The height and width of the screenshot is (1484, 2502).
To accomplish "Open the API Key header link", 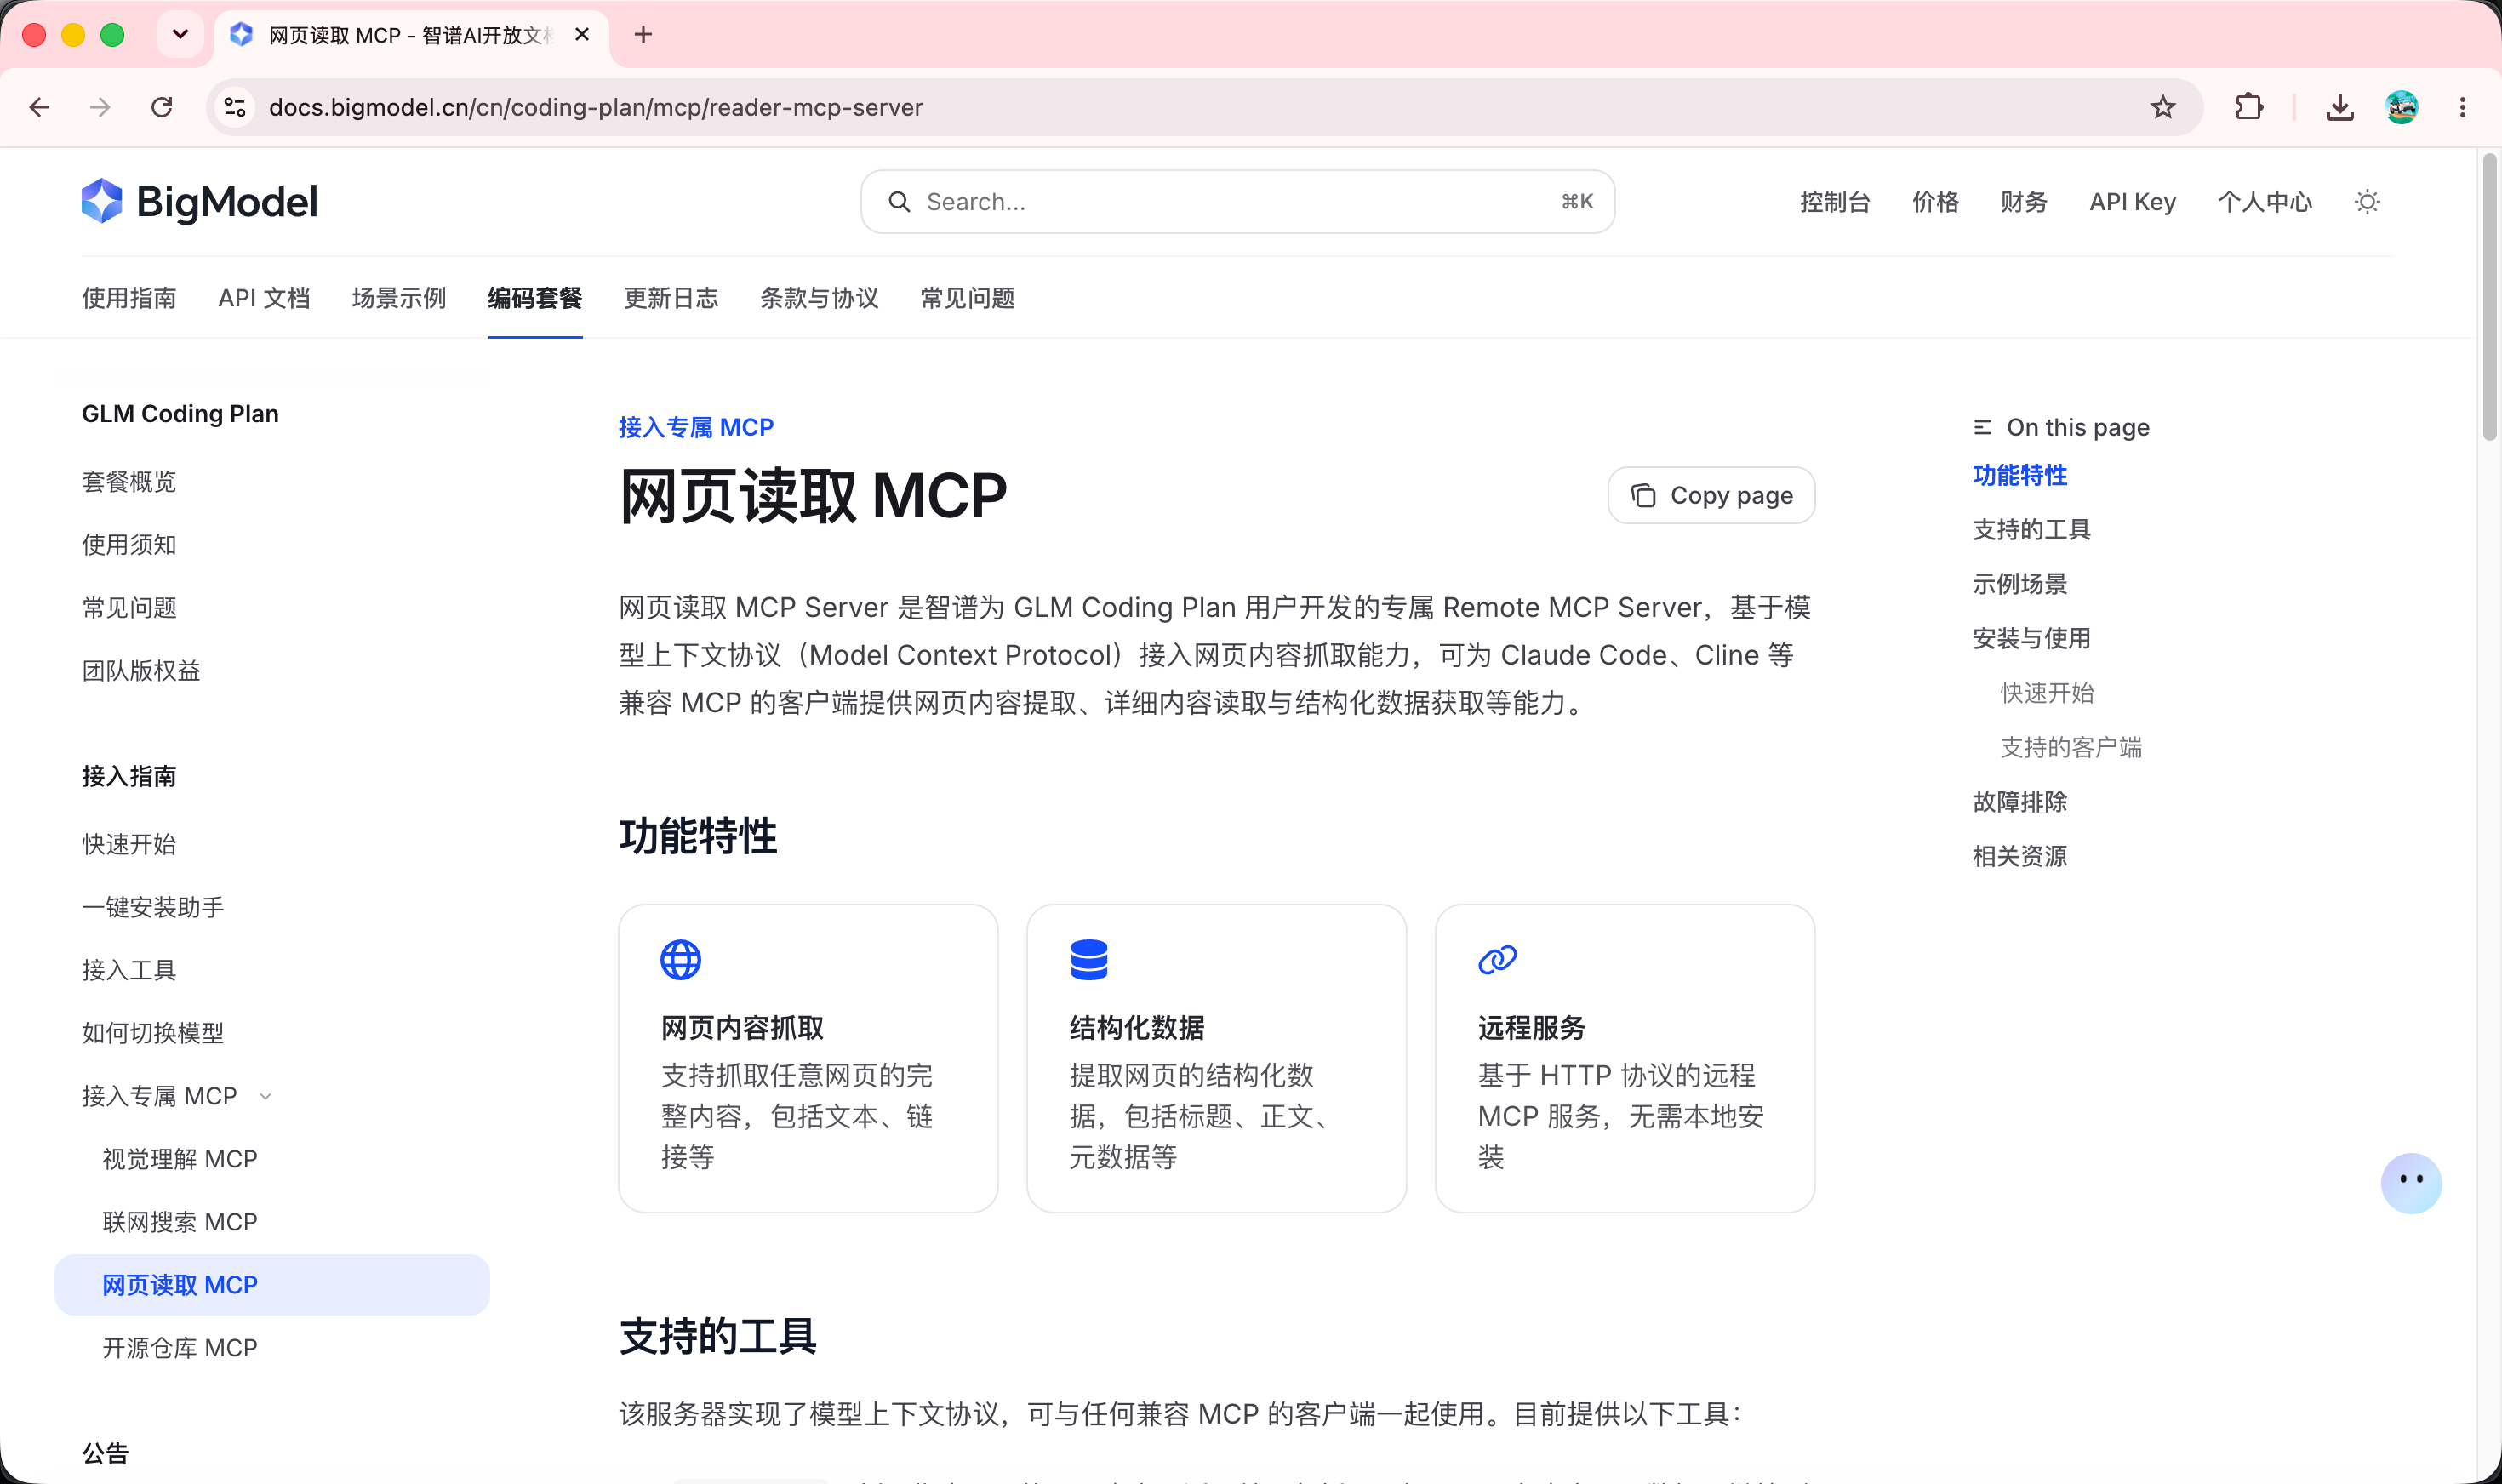I will point(2132,202).
